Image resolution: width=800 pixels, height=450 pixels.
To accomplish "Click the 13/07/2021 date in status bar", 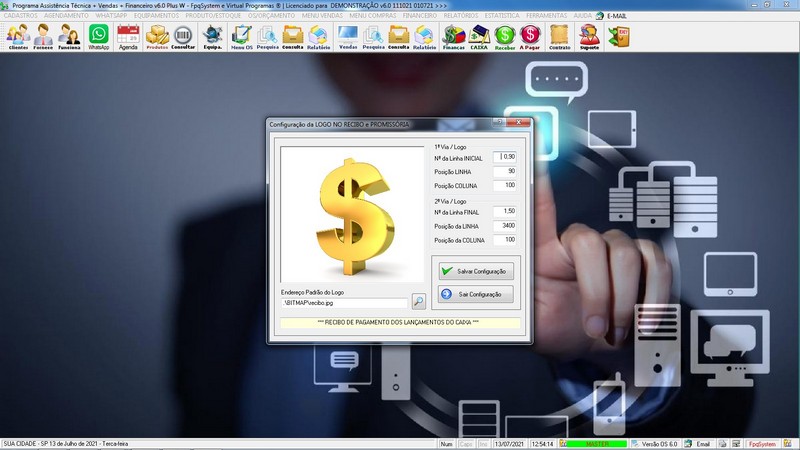I will click(510, 444).
